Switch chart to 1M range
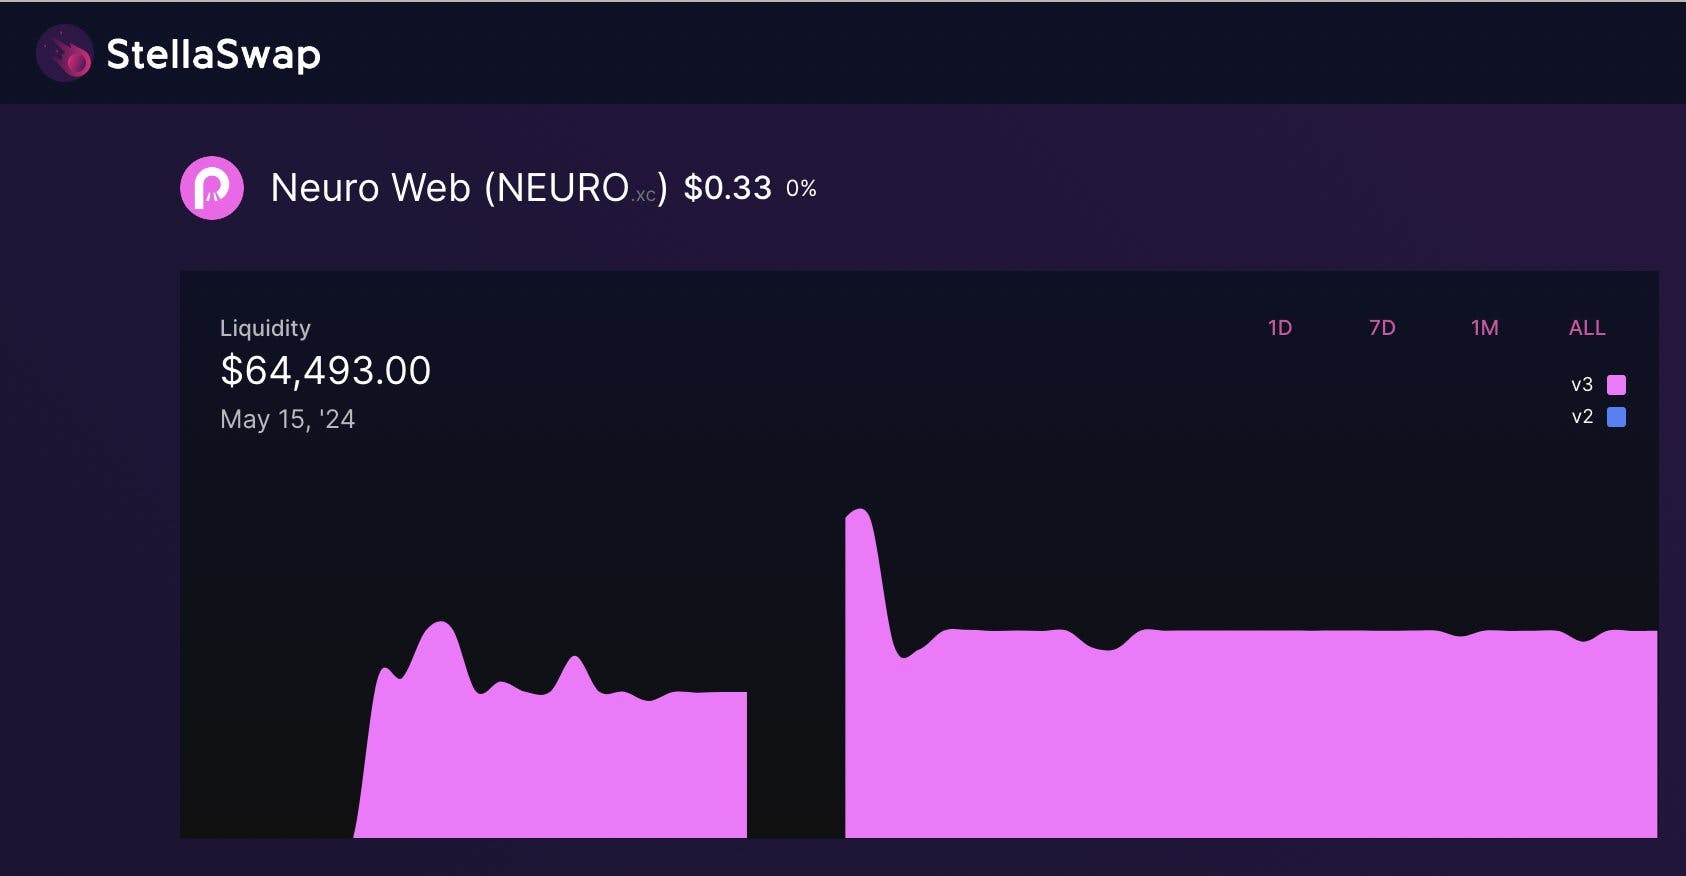Image resolution: width=1686 pixels, height=876 pixels. (1485, 328)
